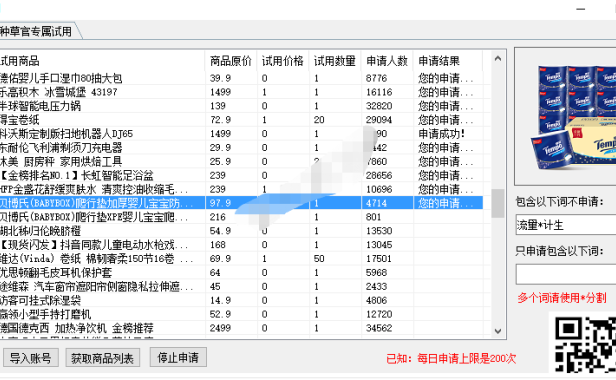Click the QR code image
The height and width of the screenshot is (380, 616).
coord(585,344)
